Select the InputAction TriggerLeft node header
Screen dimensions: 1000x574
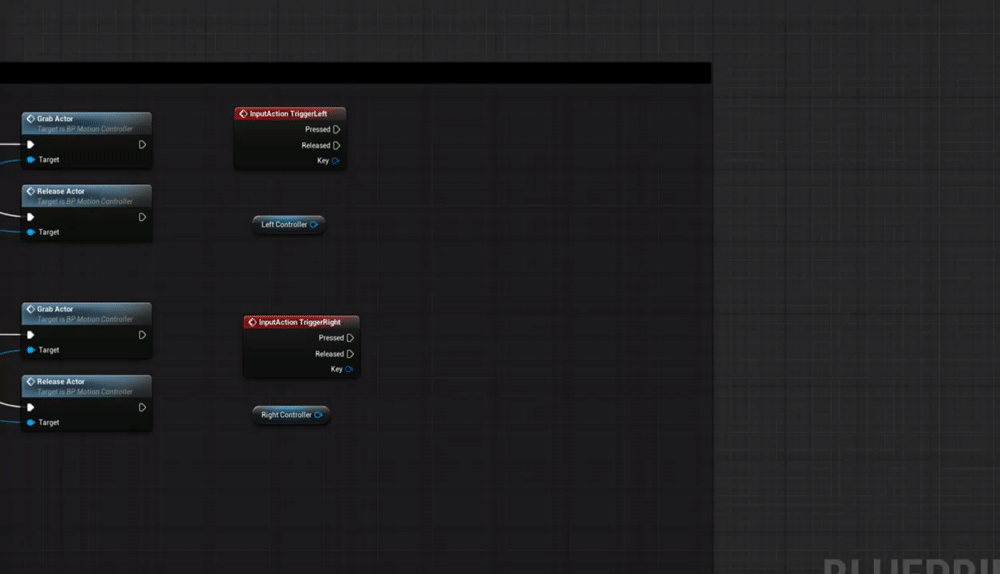(290, 114)
